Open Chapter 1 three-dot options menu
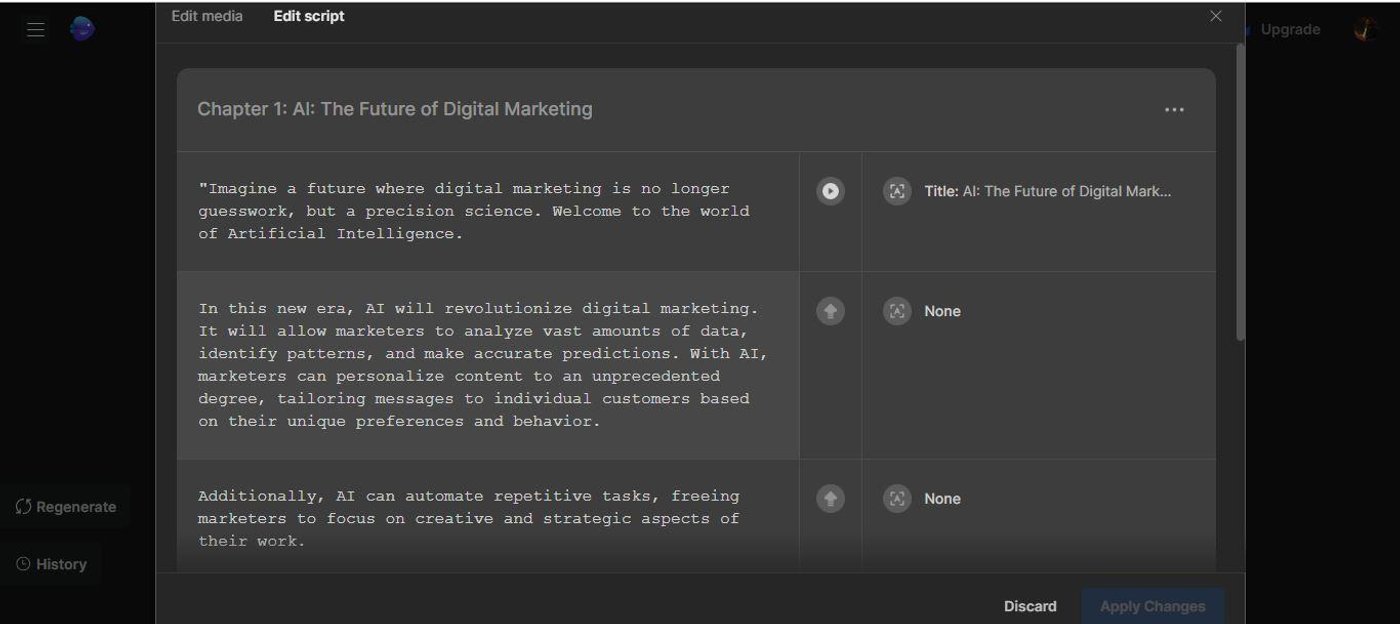This screenshot has height=624, width=1400. click(x=1174, y=110)
